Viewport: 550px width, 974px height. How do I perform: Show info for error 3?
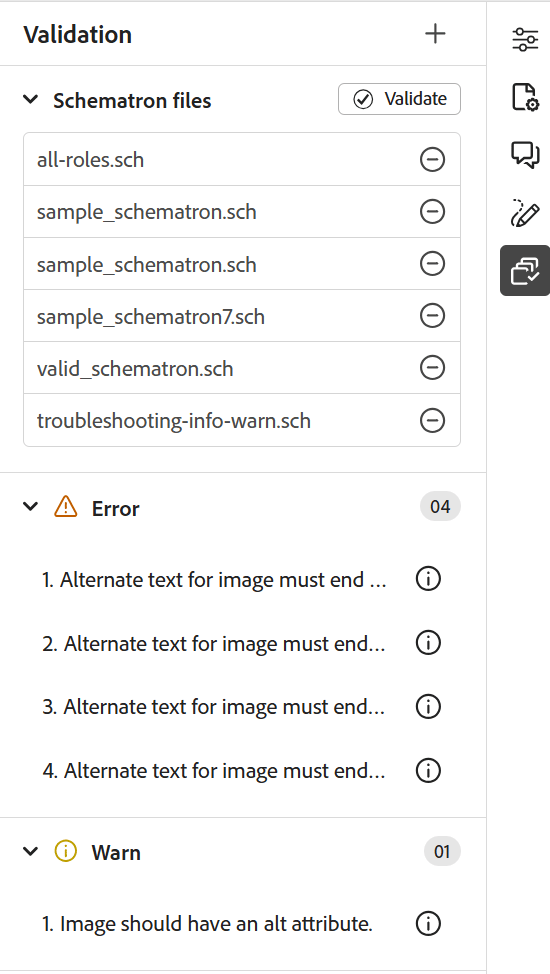coord(428,706)
